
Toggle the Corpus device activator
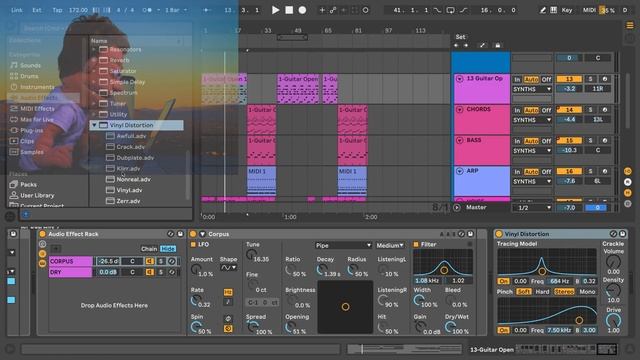coord(193,234)
